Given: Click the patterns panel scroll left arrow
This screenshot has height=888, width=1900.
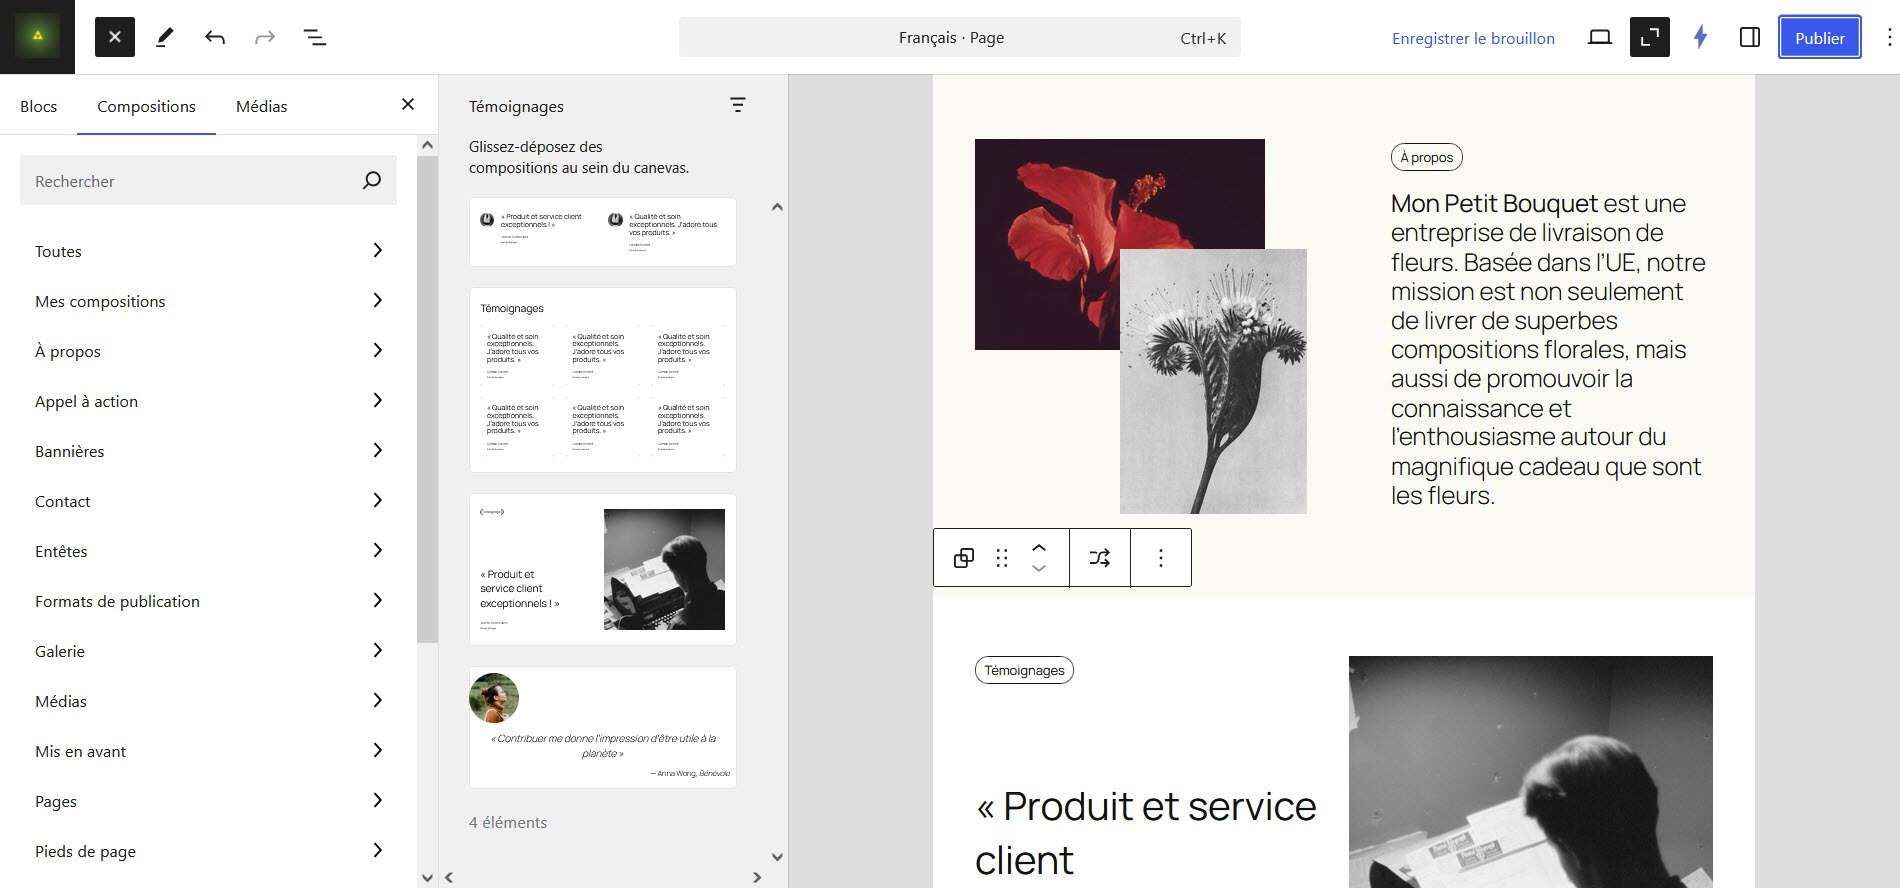Looking at the screenshot, I should pyautogui.click(x=449, y=877).
